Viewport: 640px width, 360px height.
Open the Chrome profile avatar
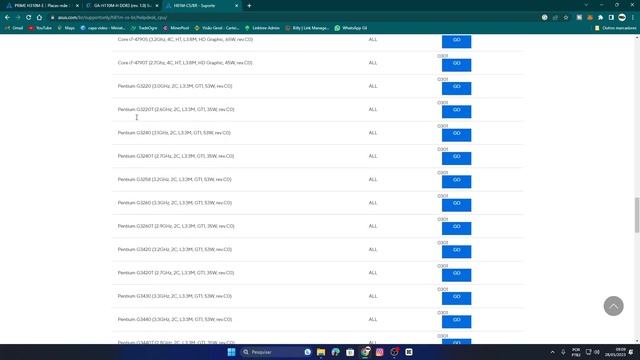click(622, 18)
